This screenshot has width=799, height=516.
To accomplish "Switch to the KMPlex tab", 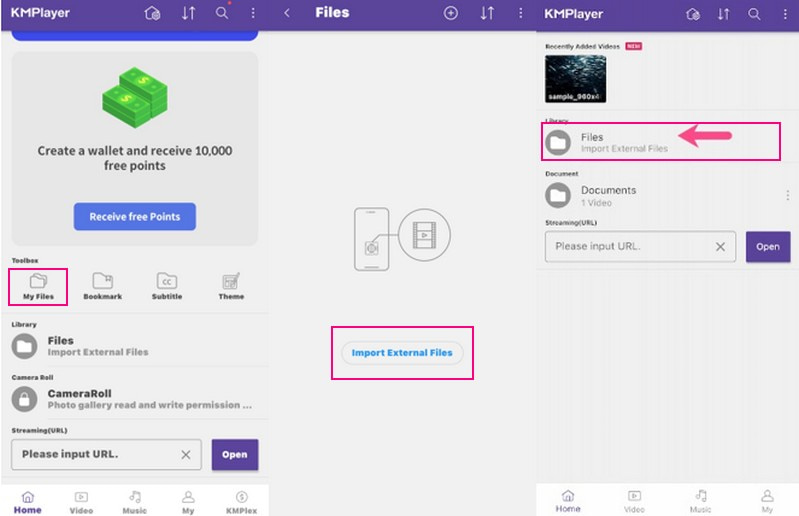I will tap(241, 501).
